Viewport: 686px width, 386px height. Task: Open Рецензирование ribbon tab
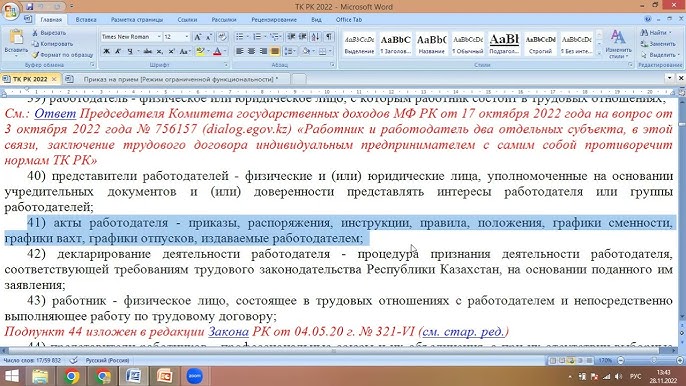point(274,20)
